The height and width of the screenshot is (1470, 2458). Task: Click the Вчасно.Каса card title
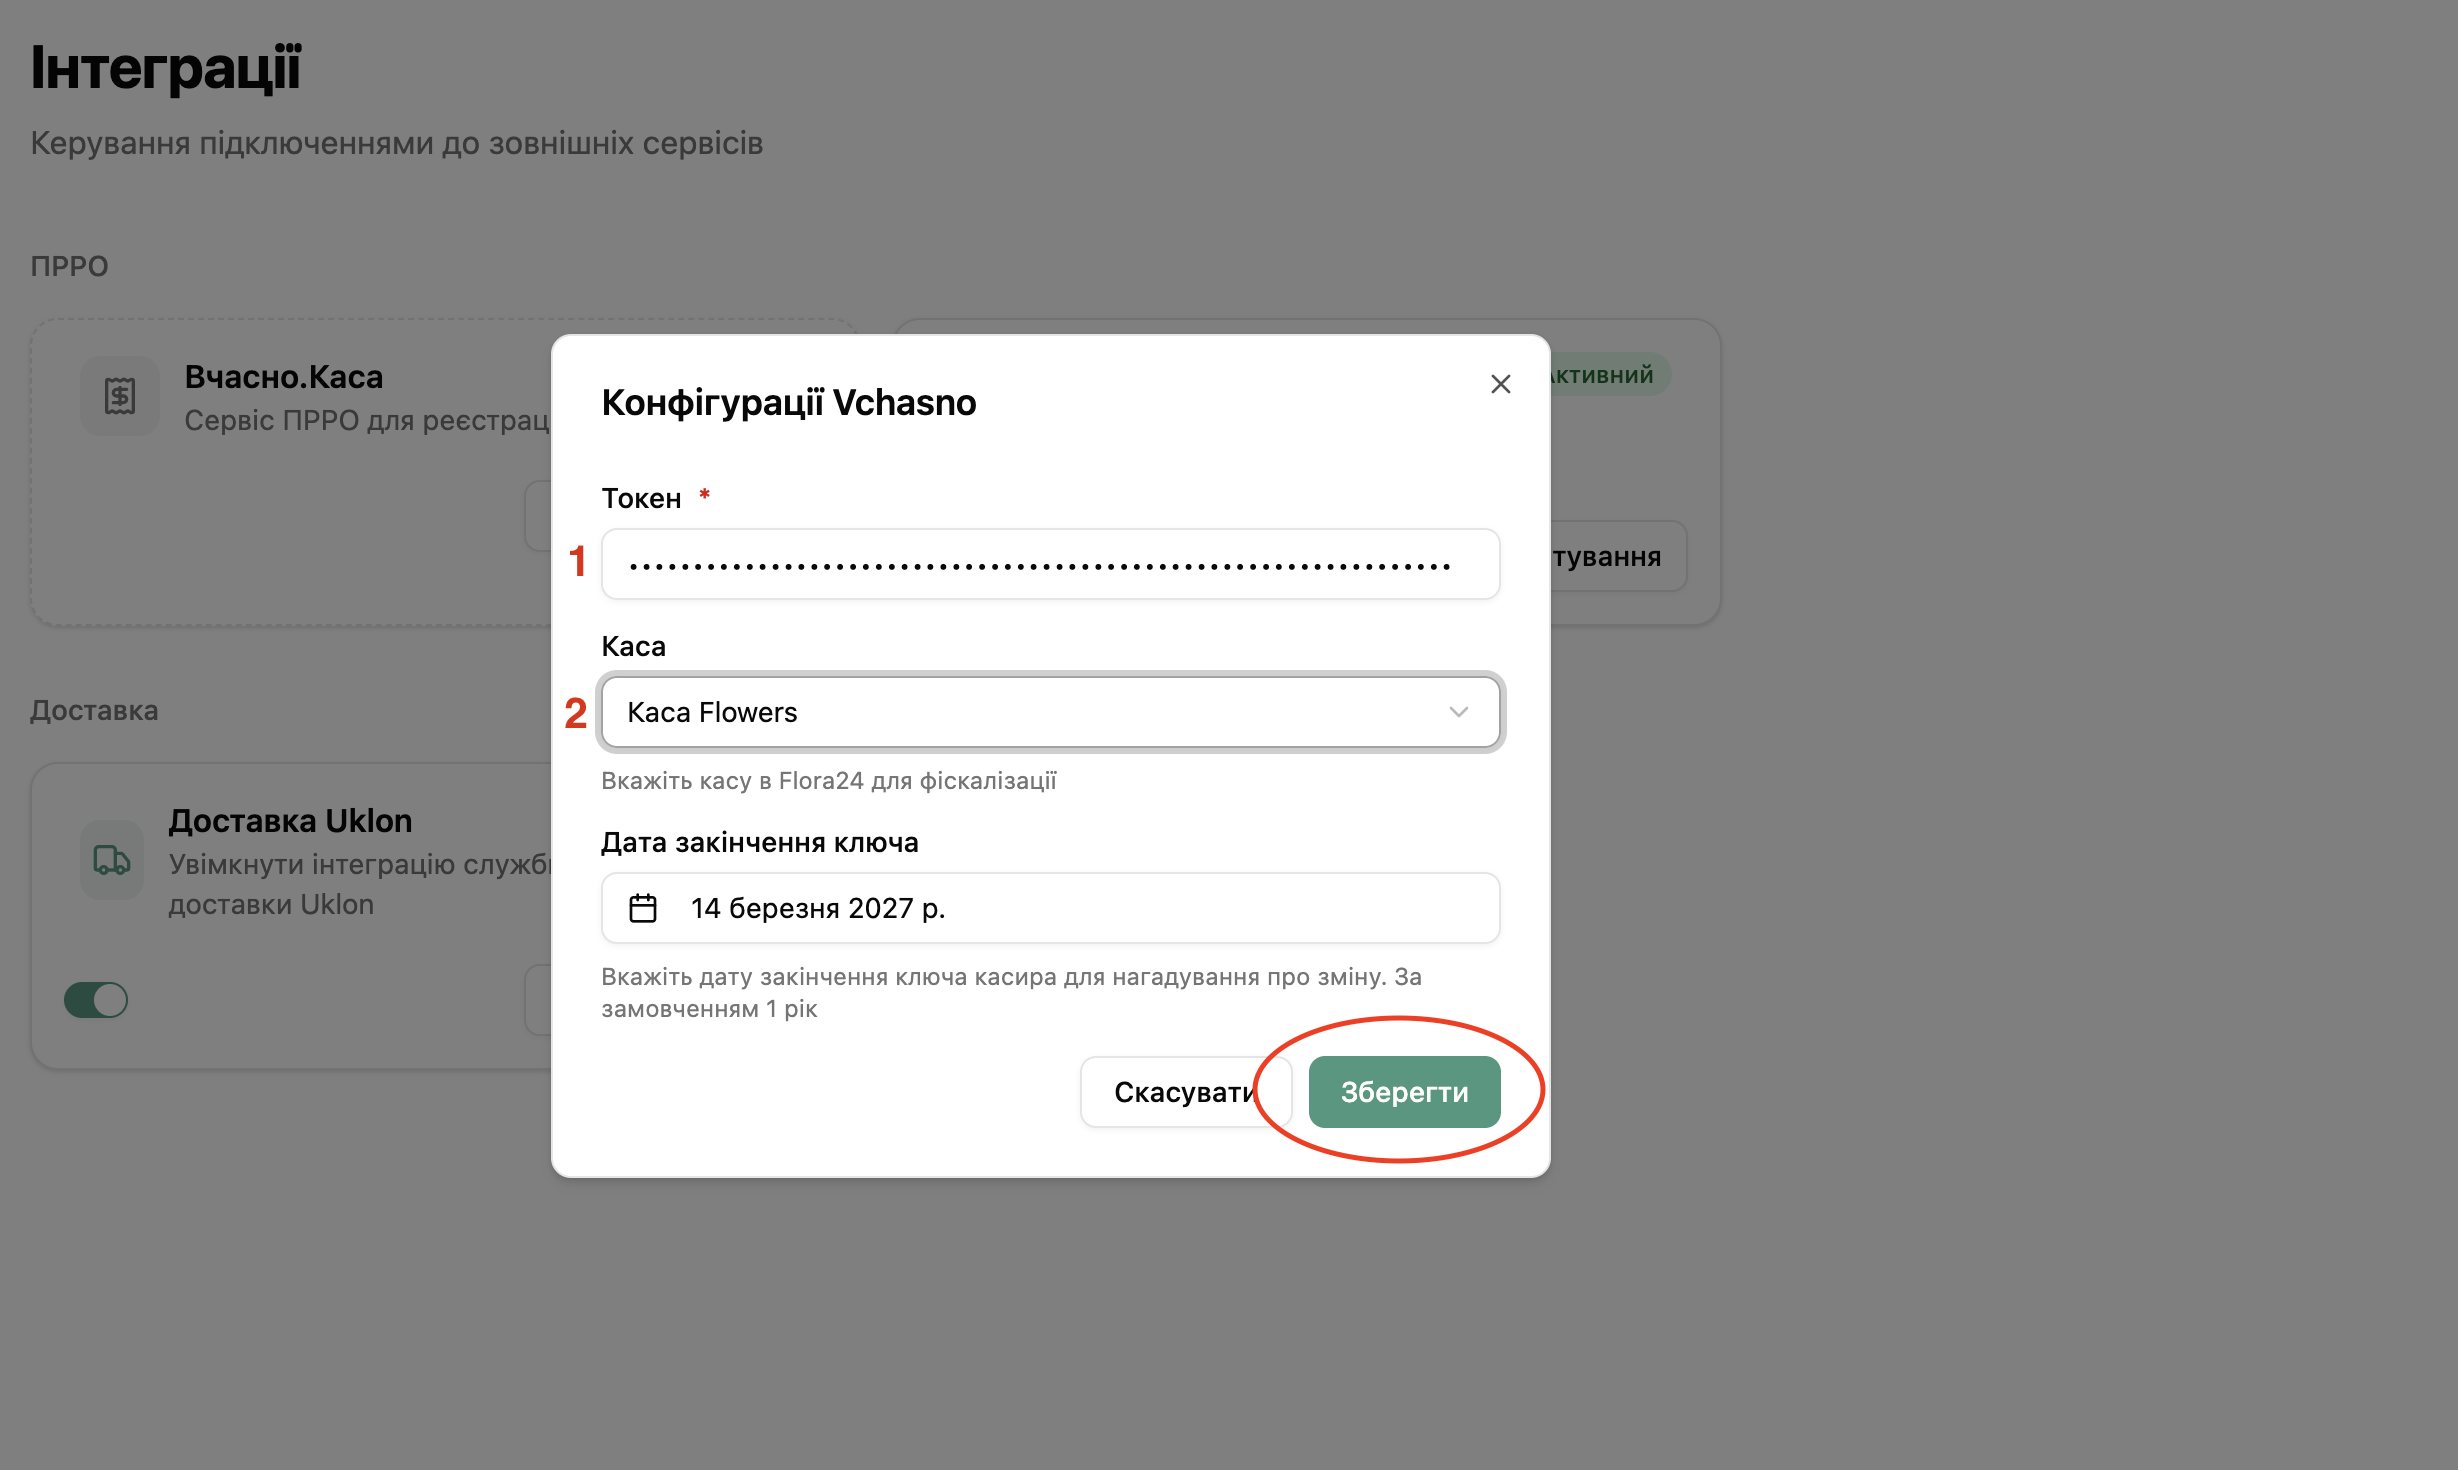tap(284, 377)
